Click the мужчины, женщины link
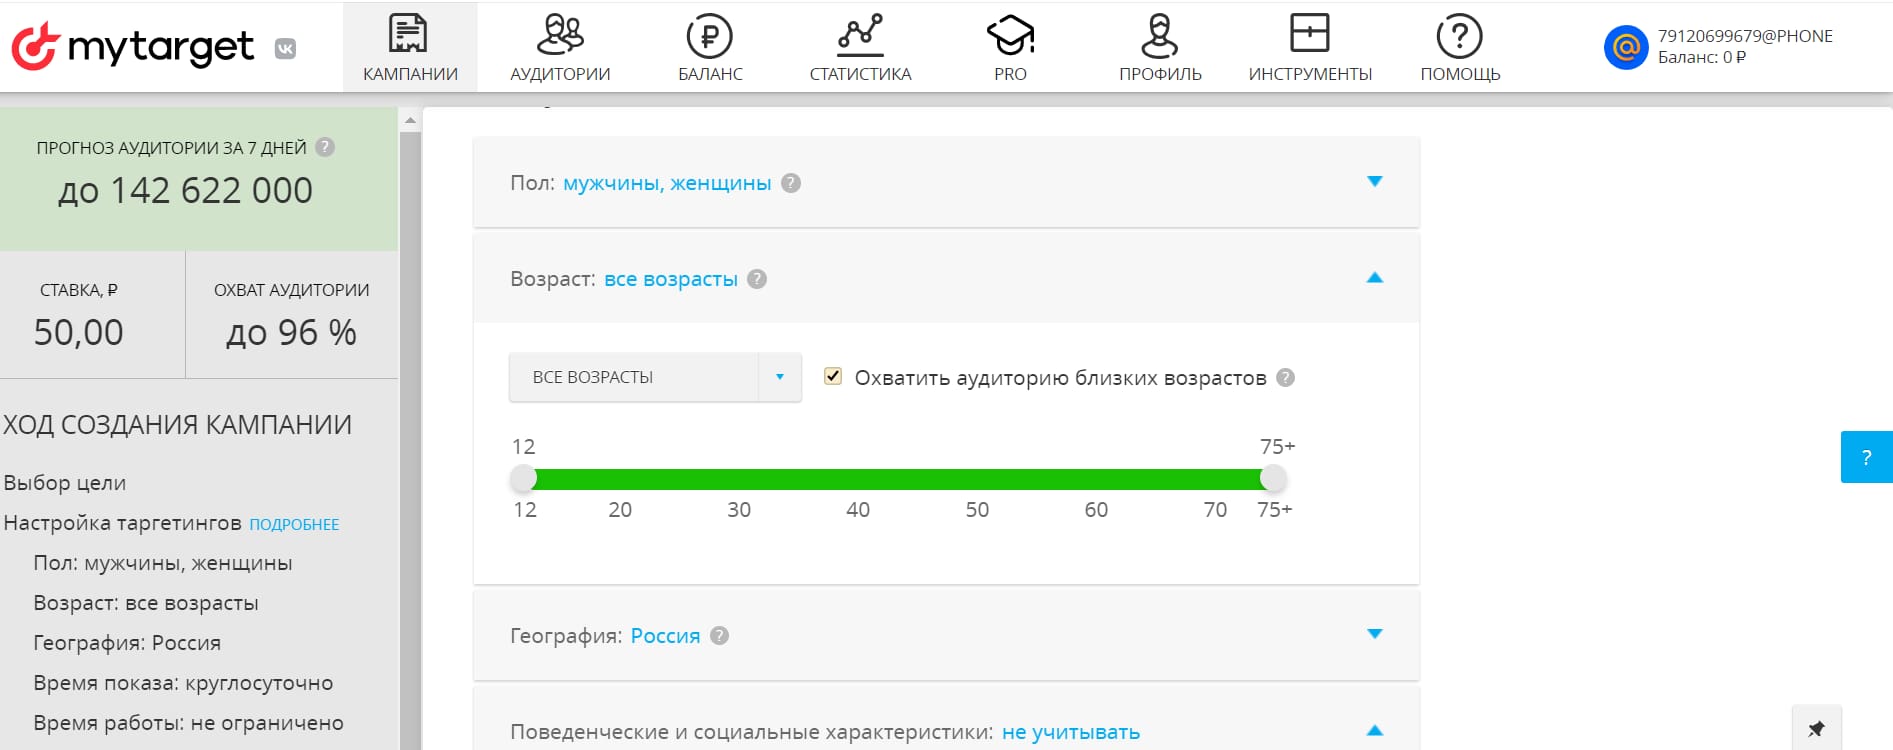Viewport: 1893px width, 750px height. tap(667, 183)
